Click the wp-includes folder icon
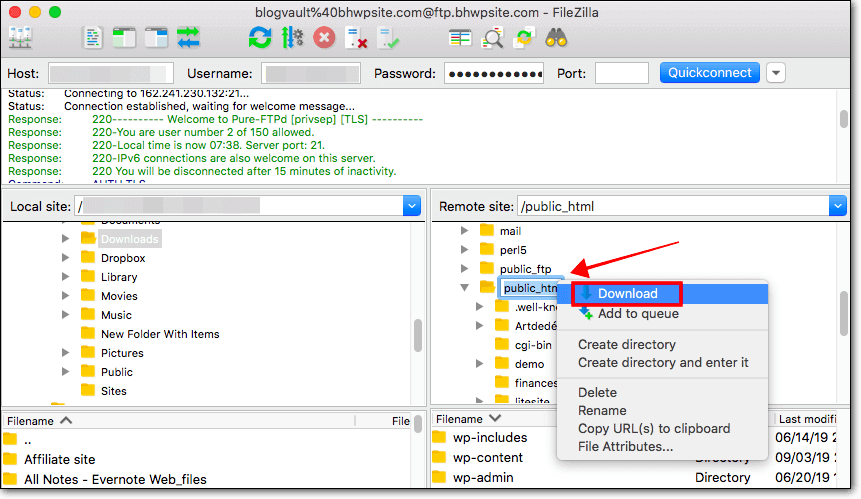This screenshot has width=861, height=499. click(x=439, y=438)
